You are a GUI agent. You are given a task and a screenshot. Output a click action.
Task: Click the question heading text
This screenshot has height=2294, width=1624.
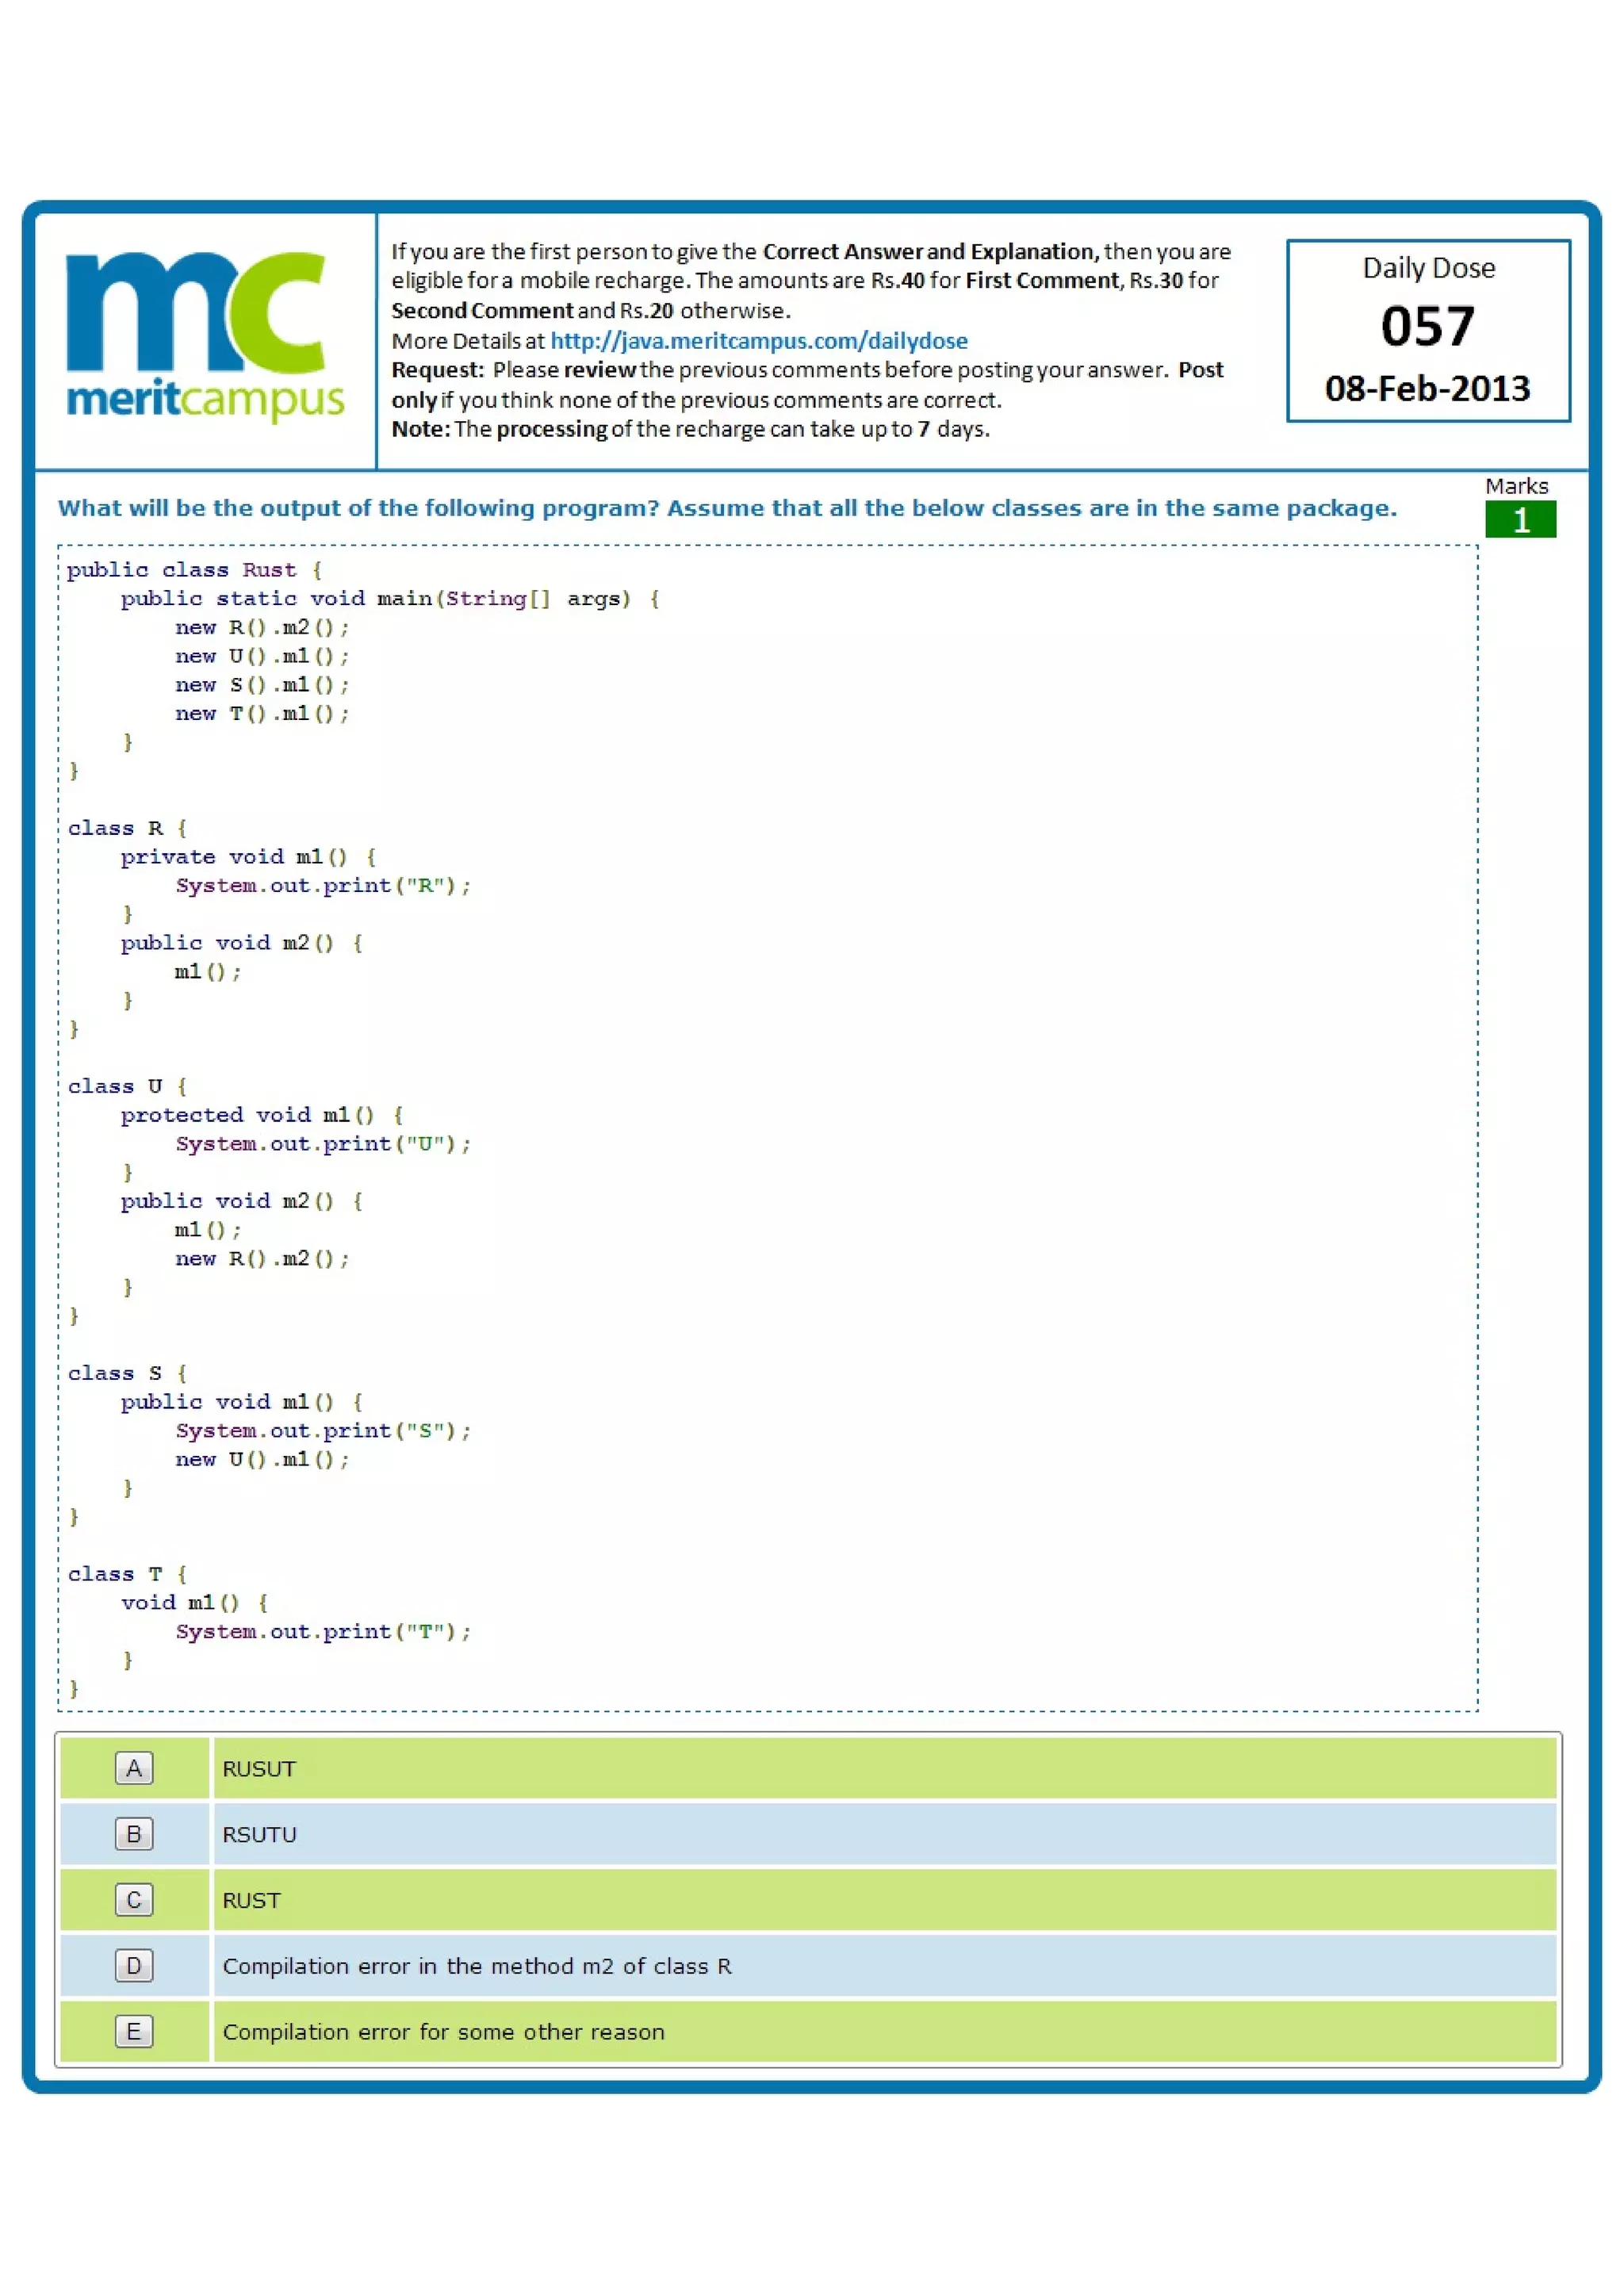[x=726, y=508]
